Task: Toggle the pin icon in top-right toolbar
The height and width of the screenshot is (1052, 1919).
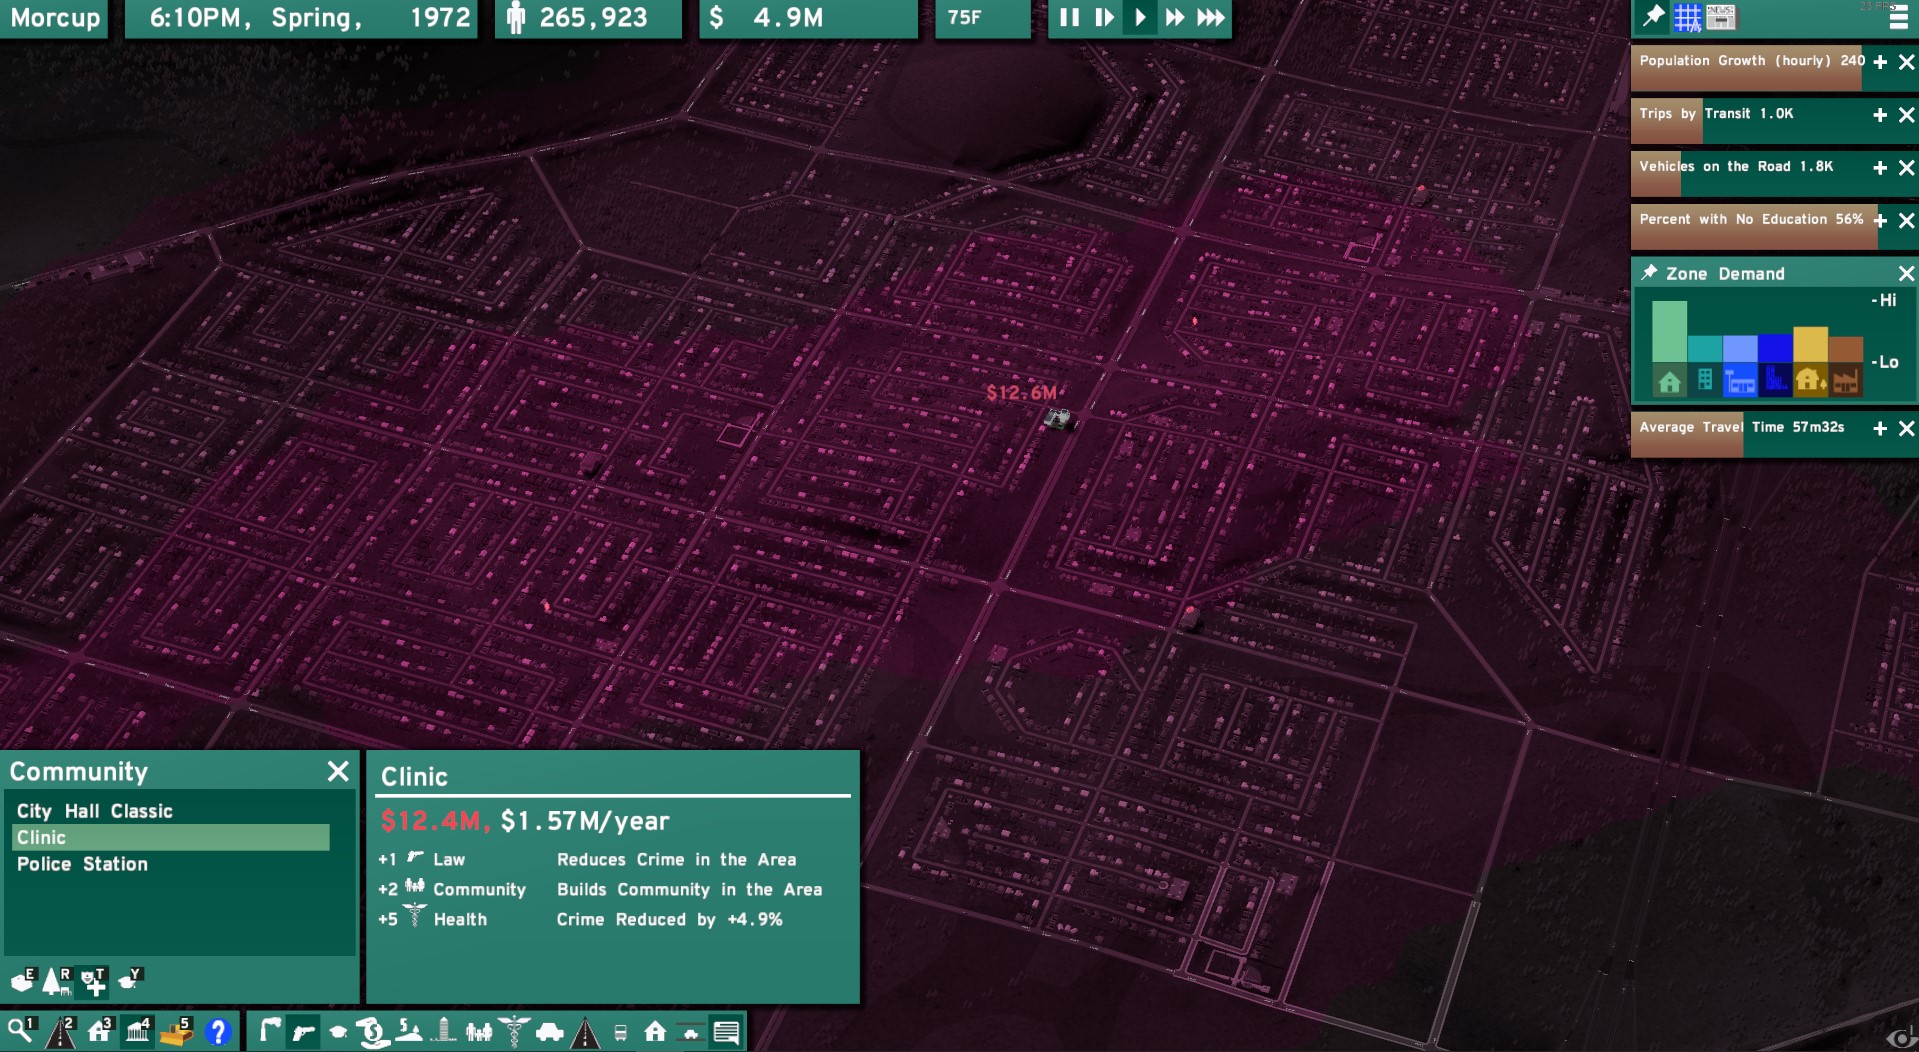Action: point(1653,16)
